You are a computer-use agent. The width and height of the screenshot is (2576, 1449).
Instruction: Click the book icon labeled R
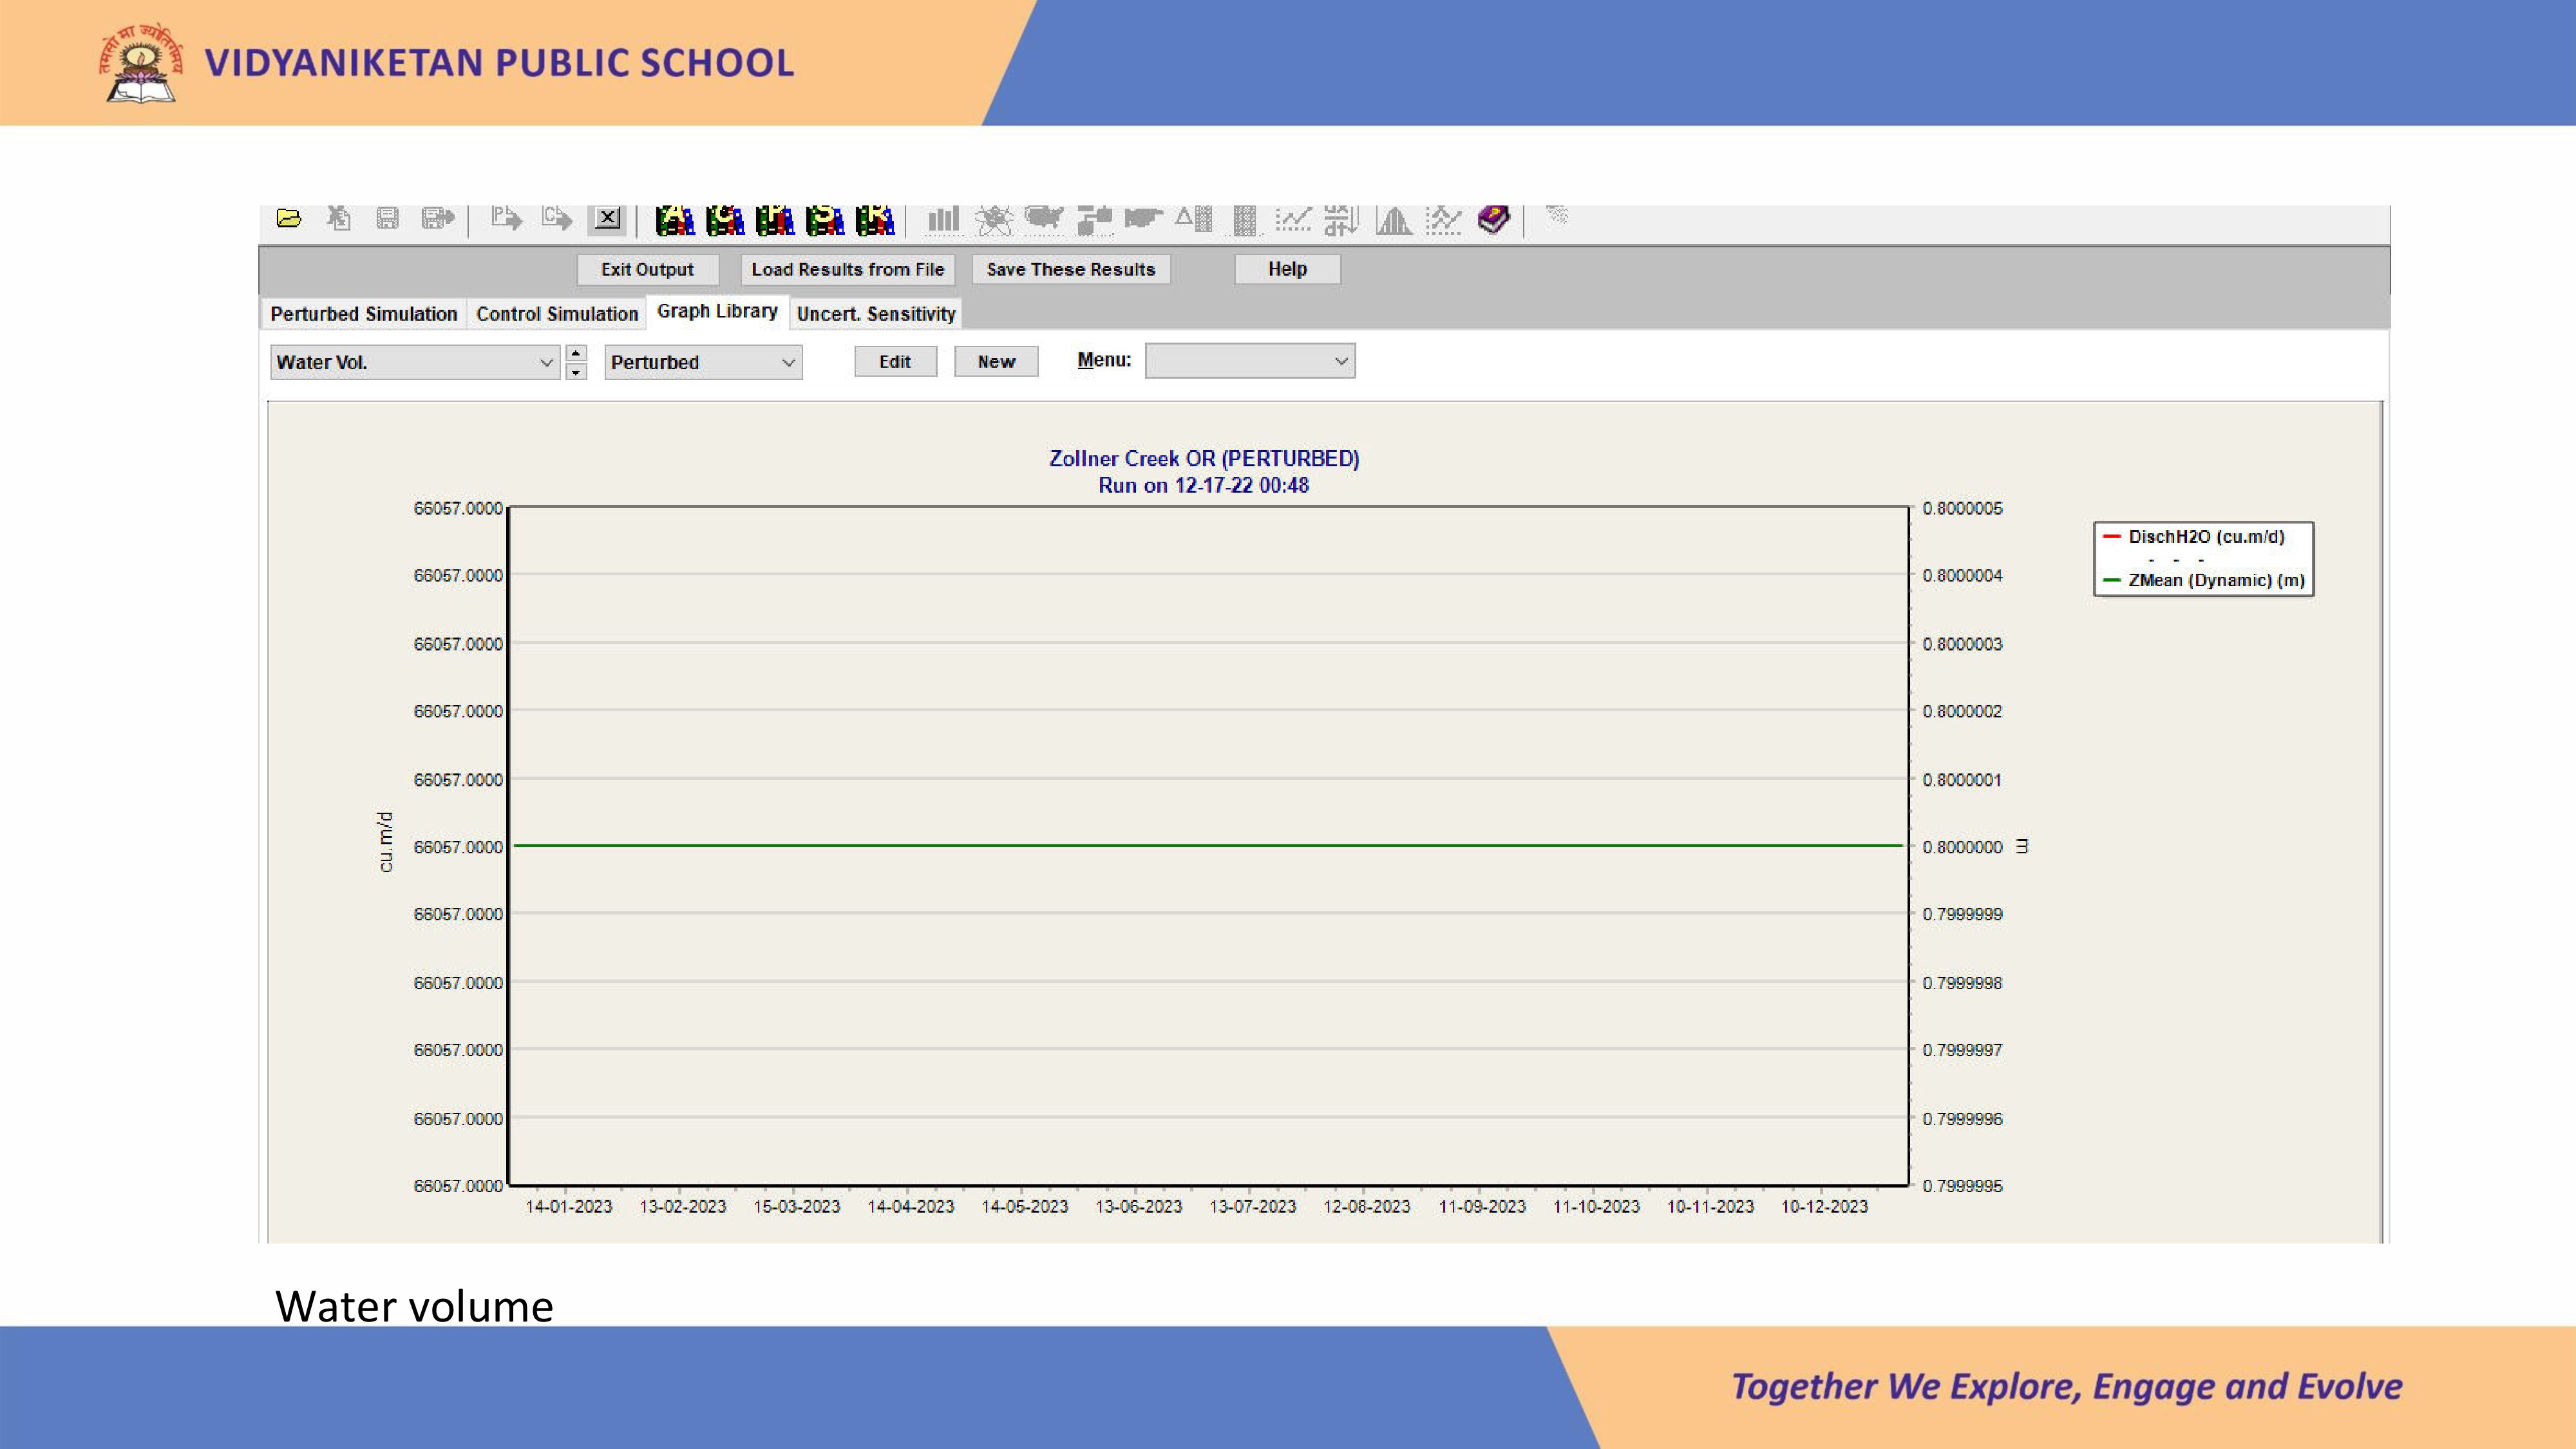875,220
